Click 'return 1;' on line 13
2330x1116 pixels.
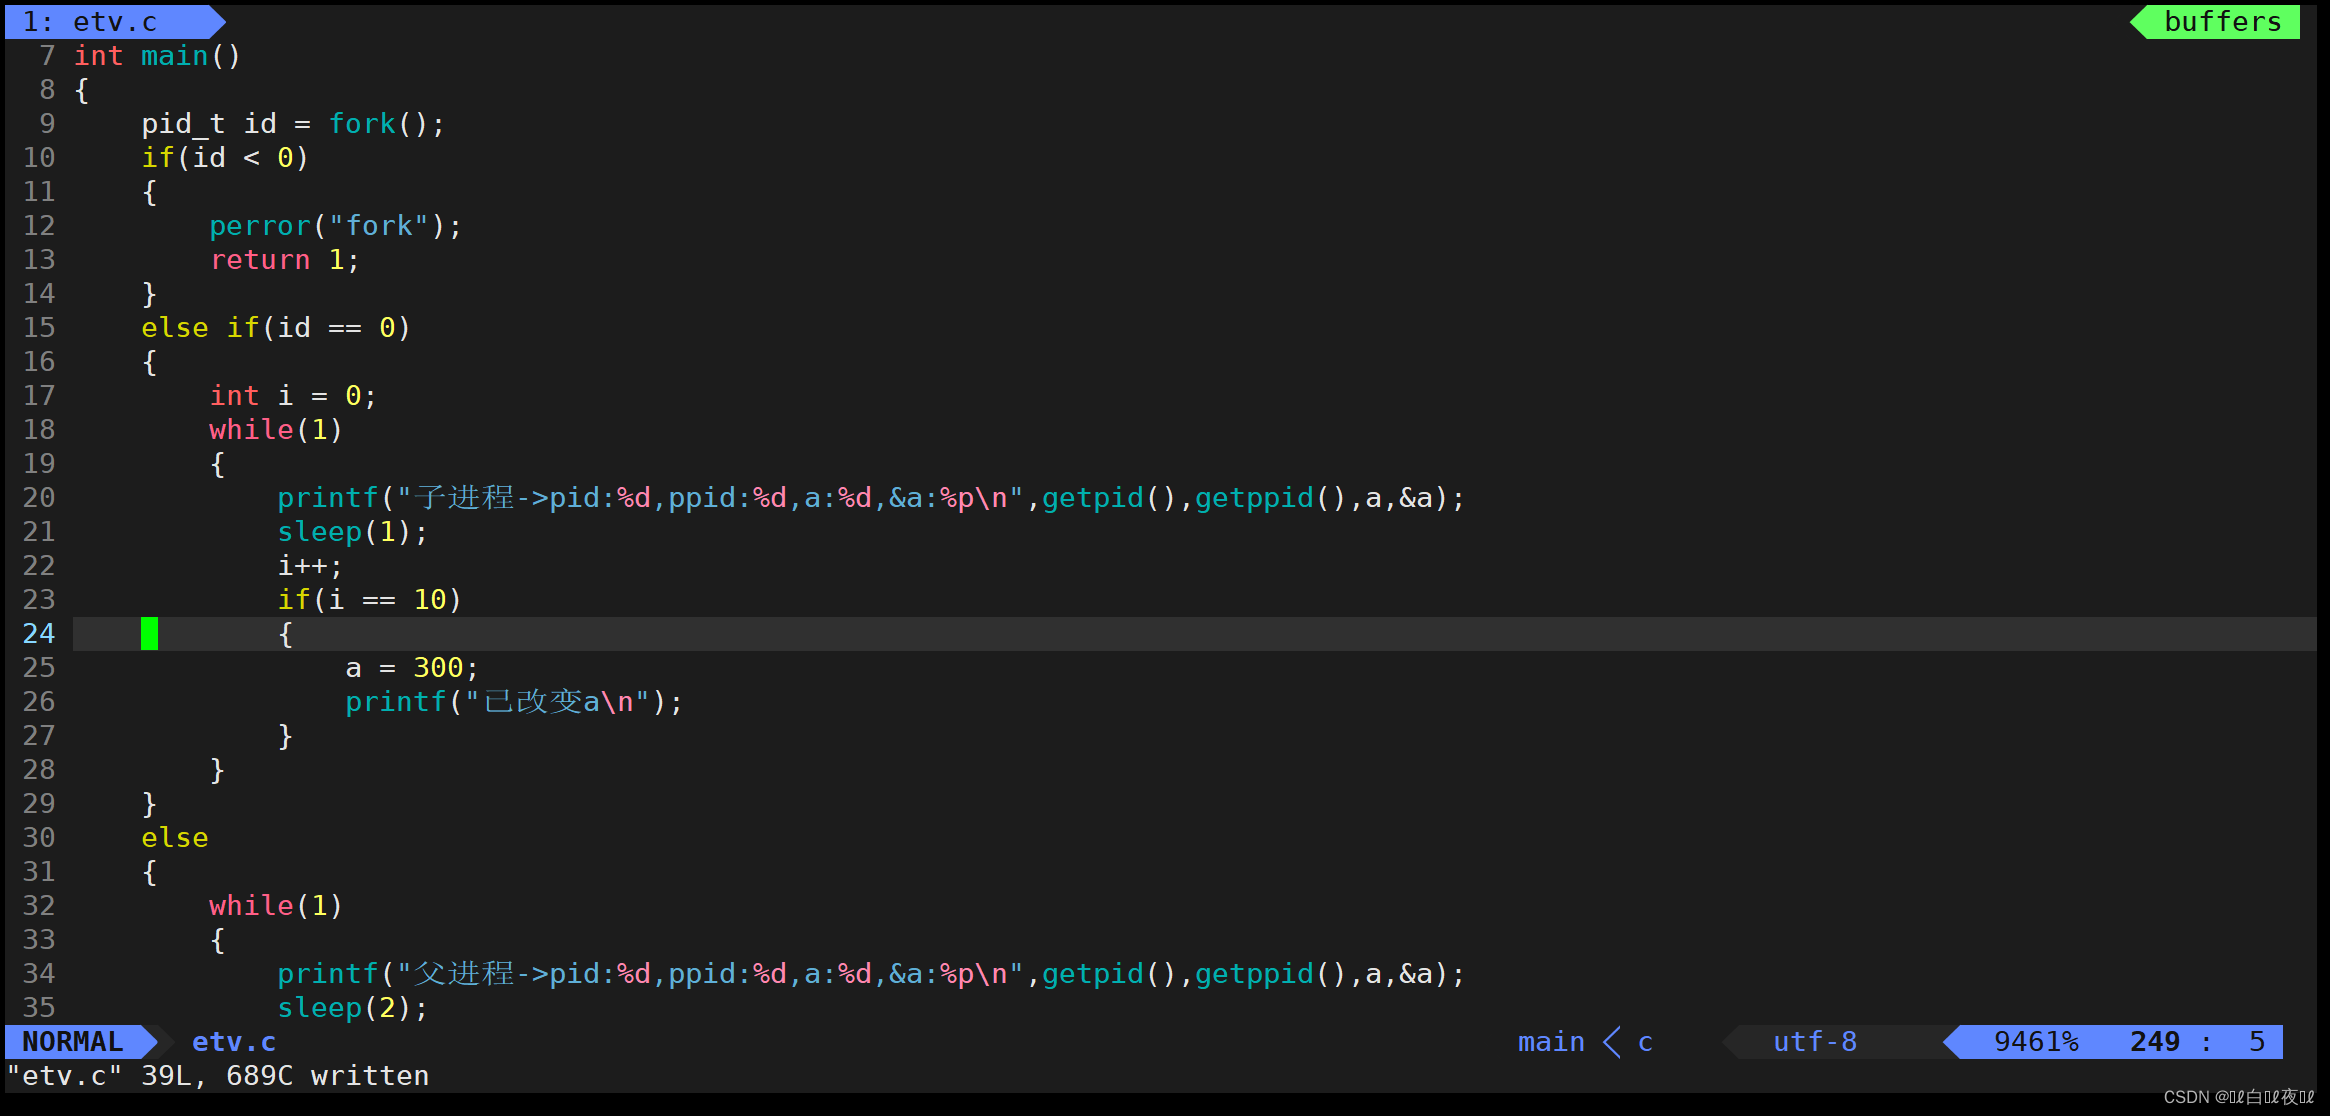point(285,260)
